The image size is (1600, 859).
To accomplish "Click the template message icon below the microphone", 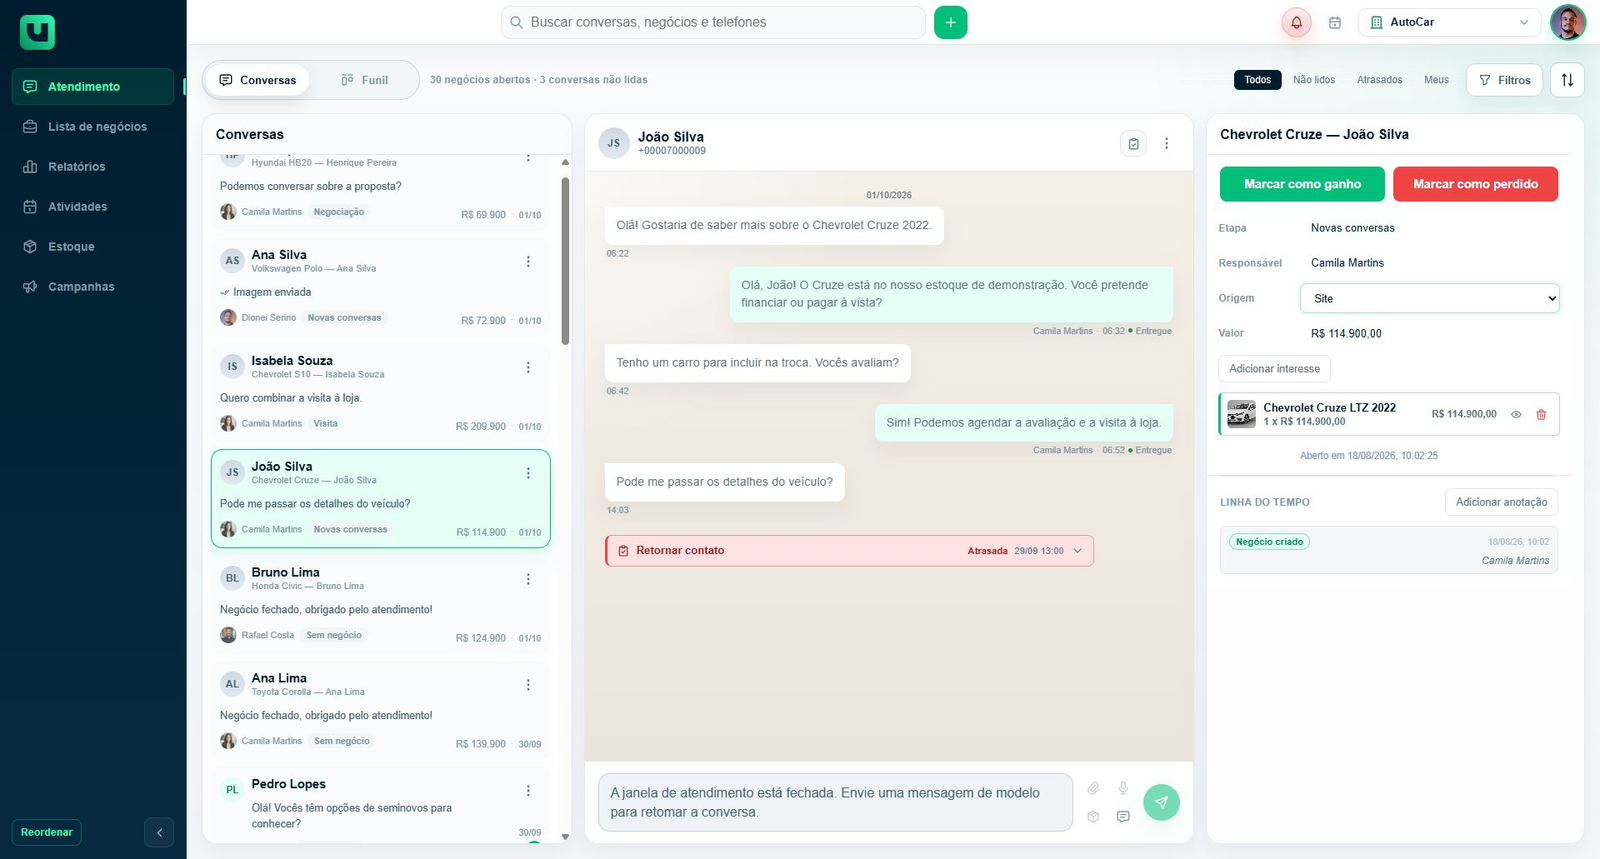I will coord(1123,817).
